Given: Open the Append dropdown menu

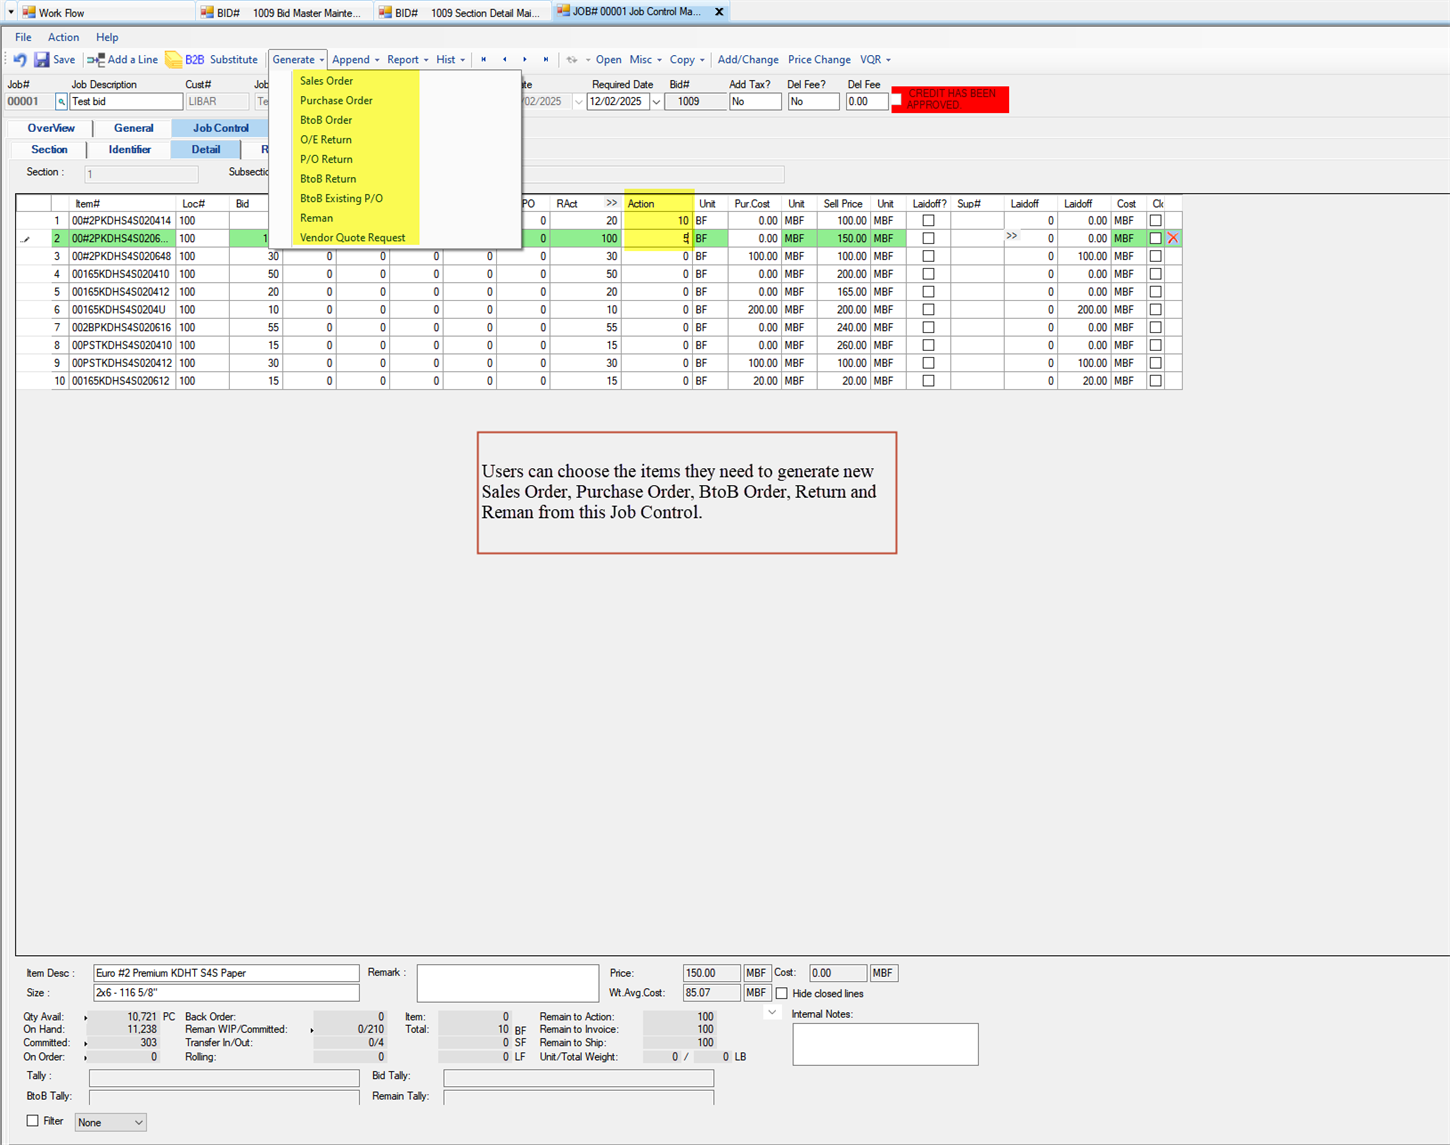Looking at the screenshot, I should point(355,60).
